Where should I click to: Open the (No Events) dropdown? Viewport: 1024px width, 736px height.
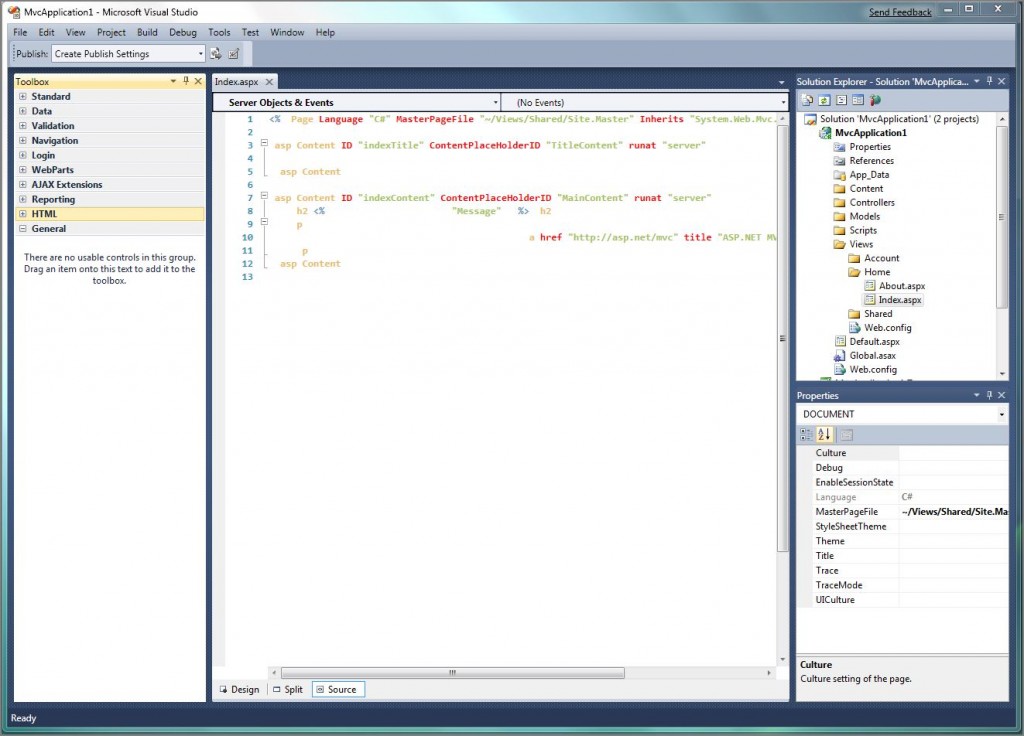[645, 103]
